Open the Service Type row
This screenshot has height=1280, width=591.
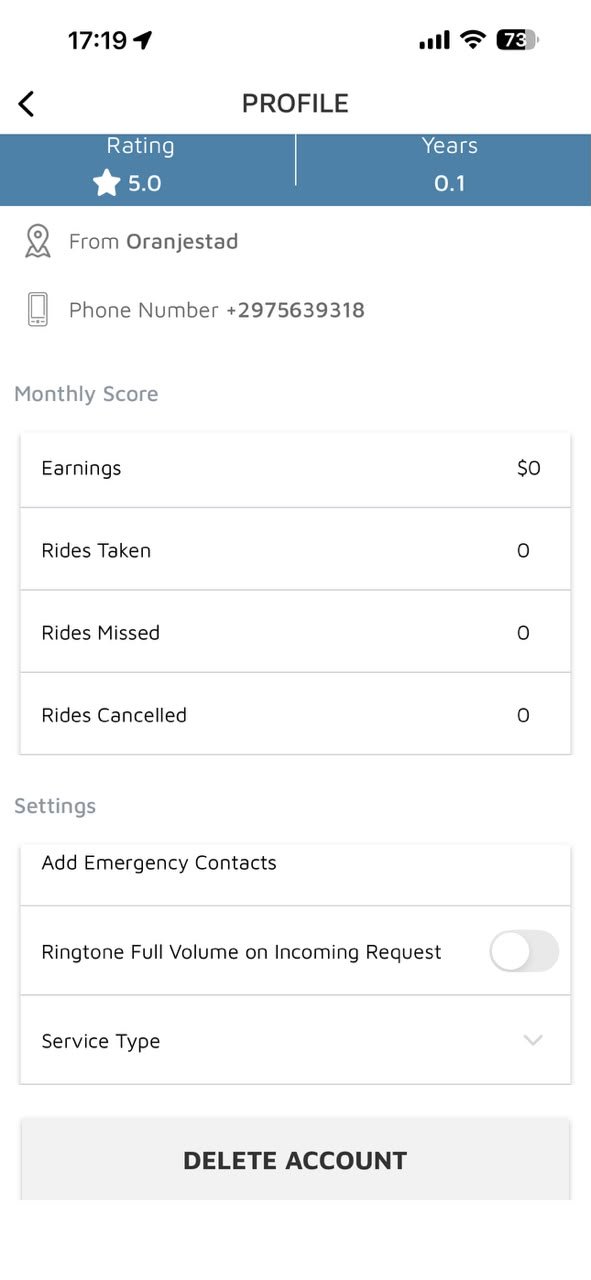point(295,1040)
